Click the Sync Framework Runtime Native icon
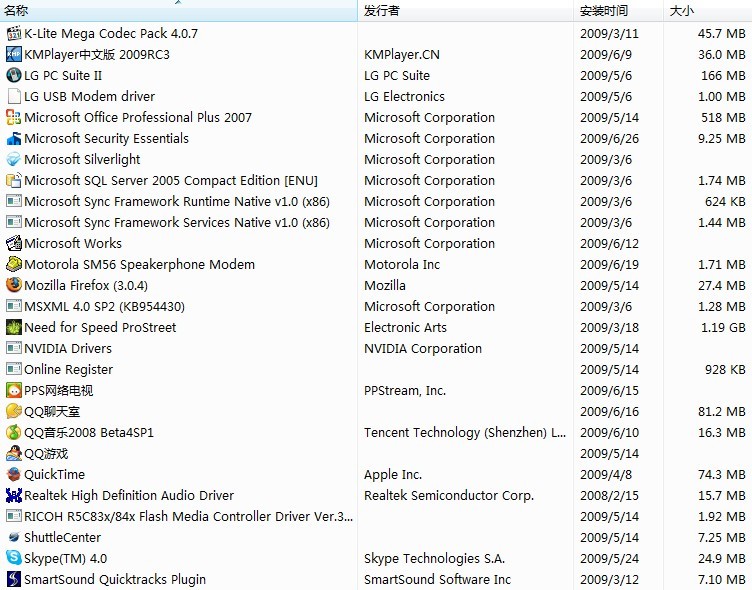752x590 pixels. pyautogui.click(x=14, y=201)
